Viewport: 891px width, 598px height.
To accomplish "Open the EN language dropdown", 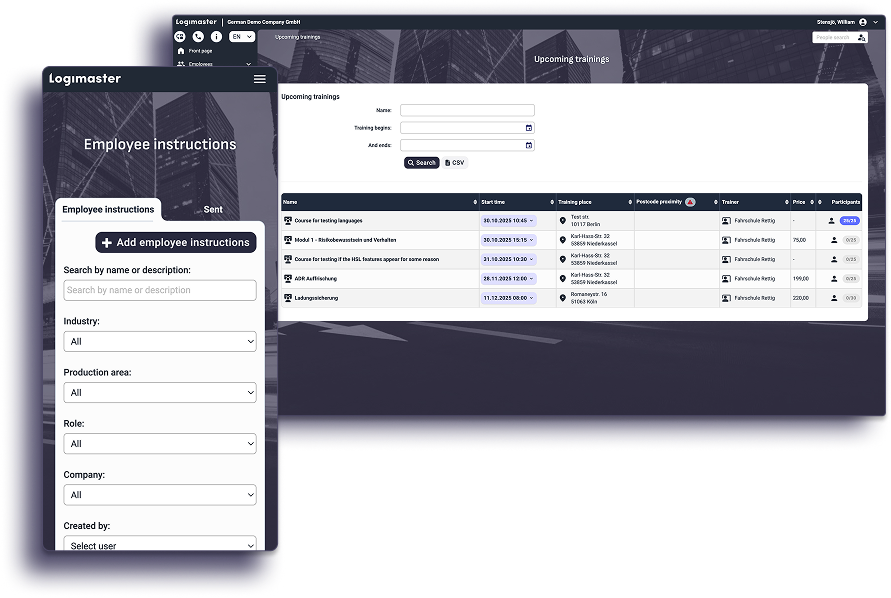I will (x=242, y=37).
